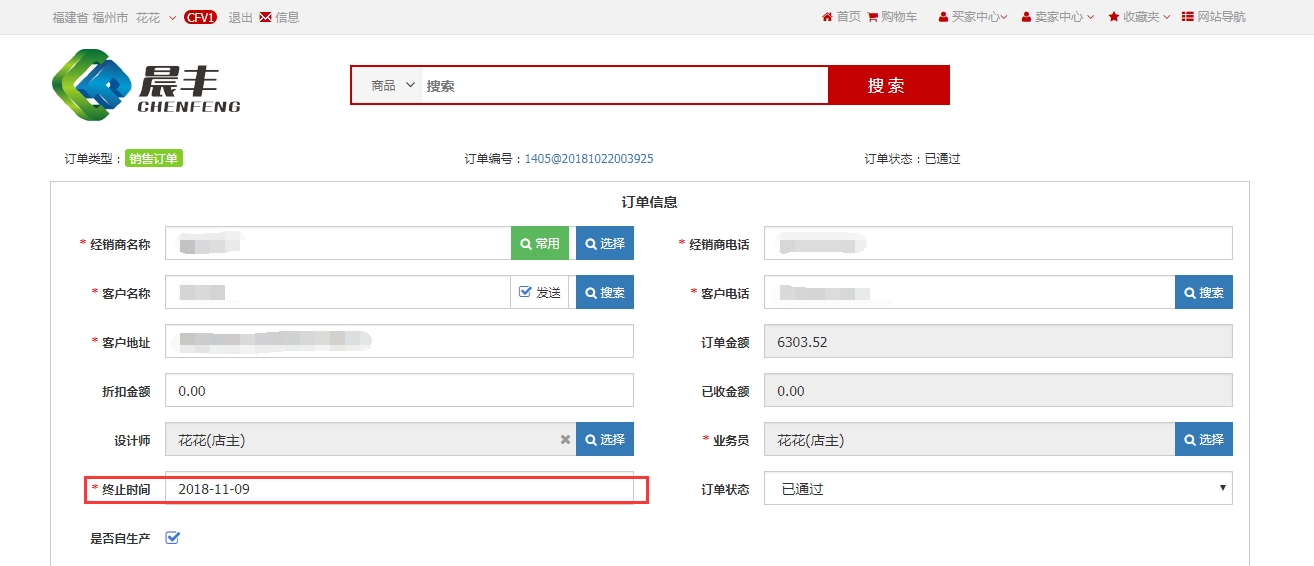Click the Chenfeng logo

(x=146, y=86)
